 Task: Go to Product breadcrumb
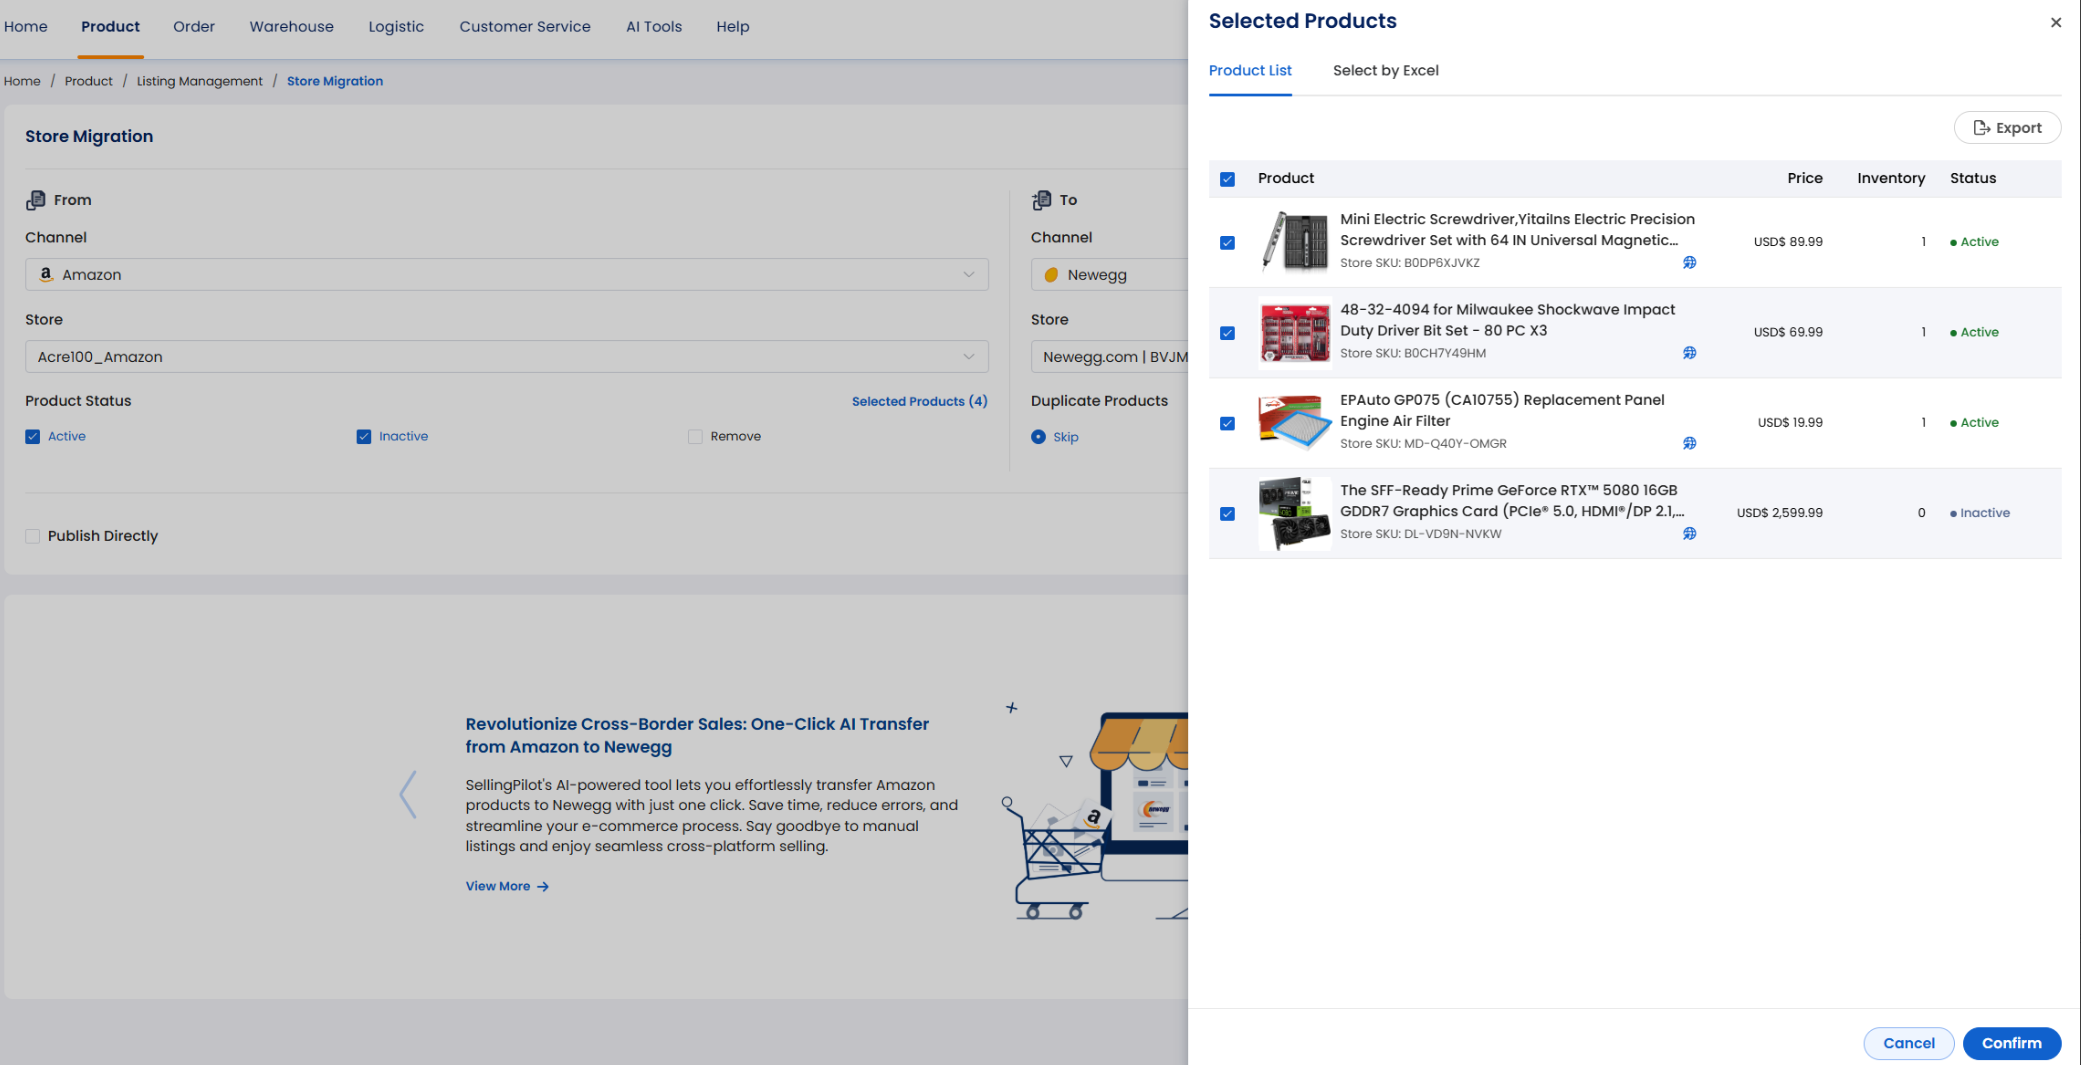89,81
